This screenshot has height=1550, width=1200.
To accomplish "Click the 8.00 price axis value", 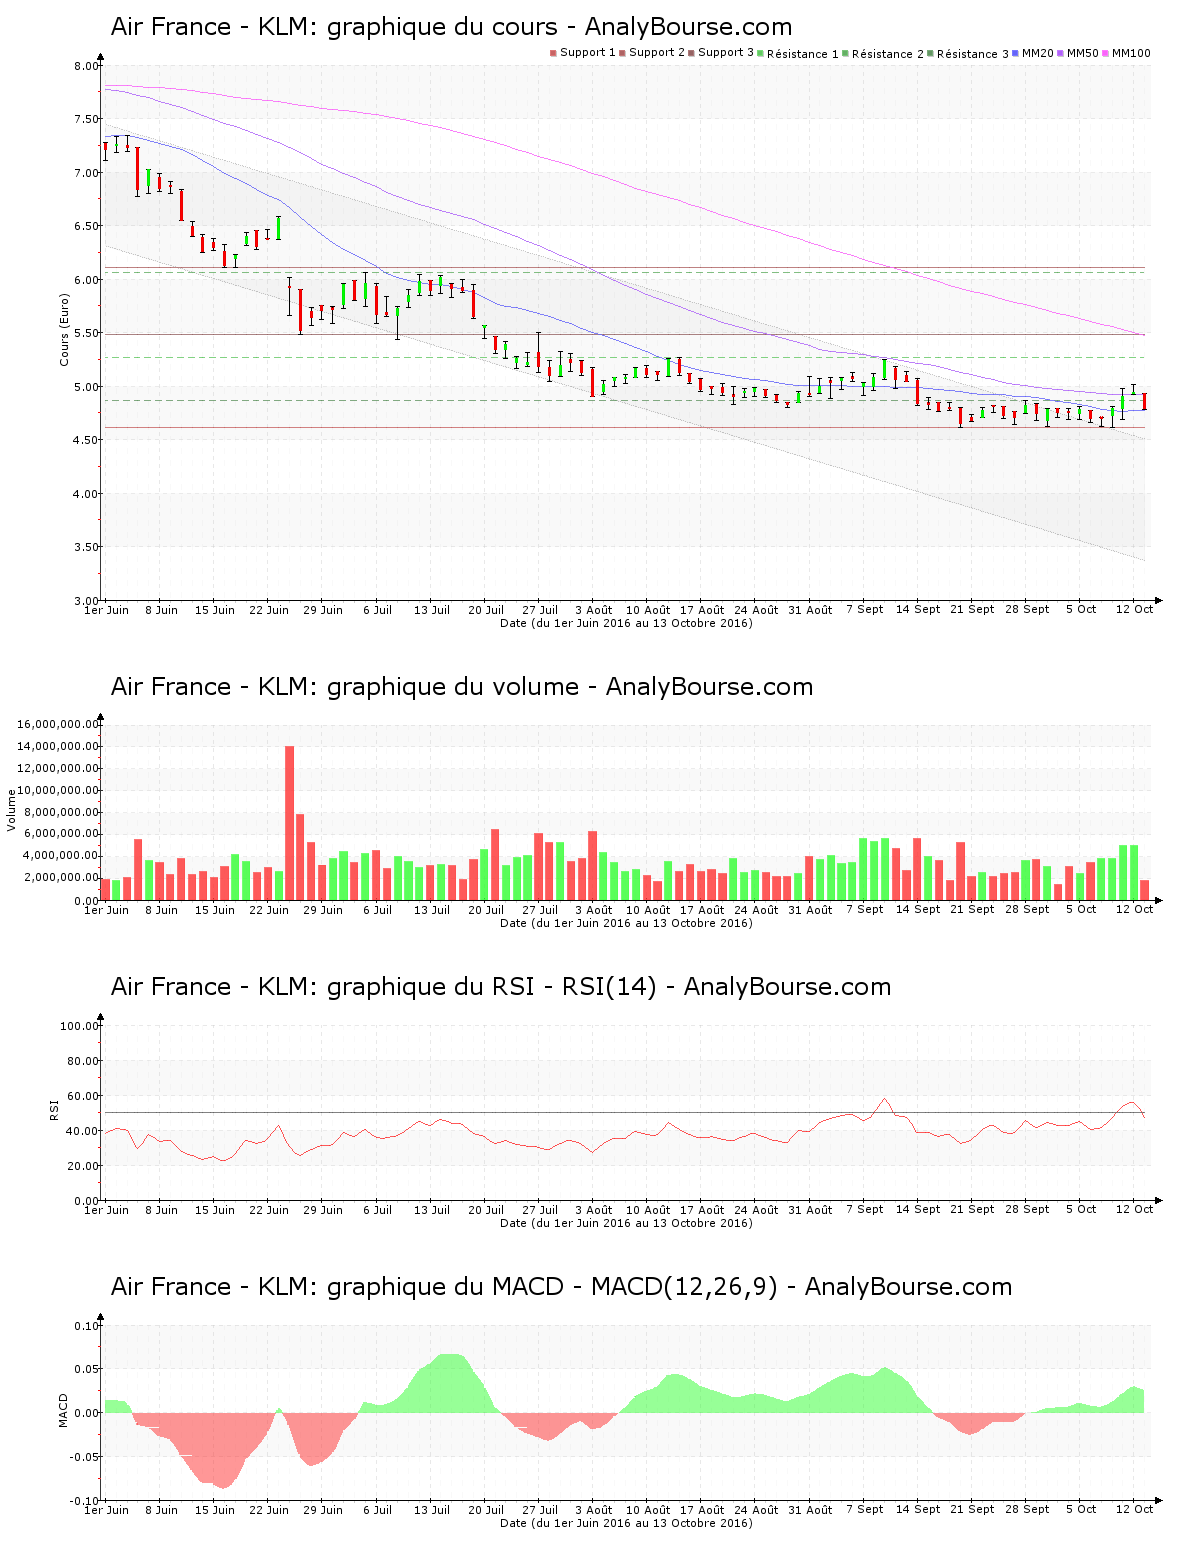I will pos(87,66).
